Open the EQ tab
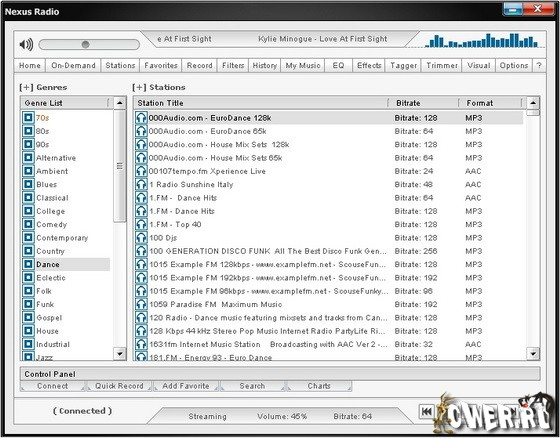This screenshot has width=560, height=438. coord(338,65)
